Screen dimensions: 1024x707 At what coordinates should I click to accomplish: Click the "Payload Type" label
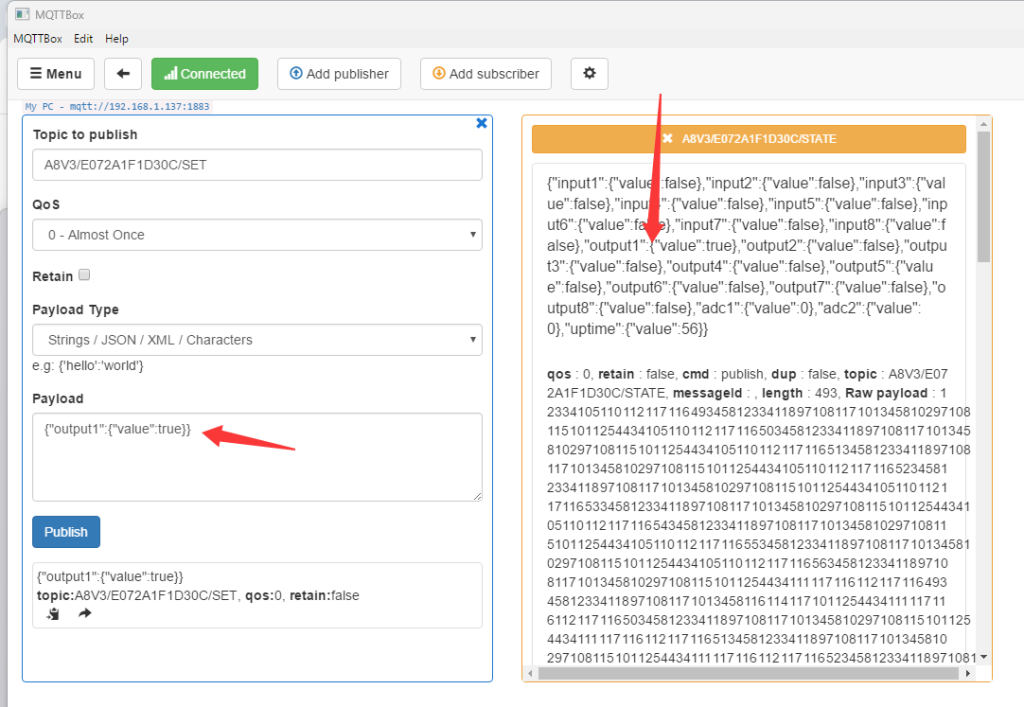pyautogui.click(x=76, y=309)
